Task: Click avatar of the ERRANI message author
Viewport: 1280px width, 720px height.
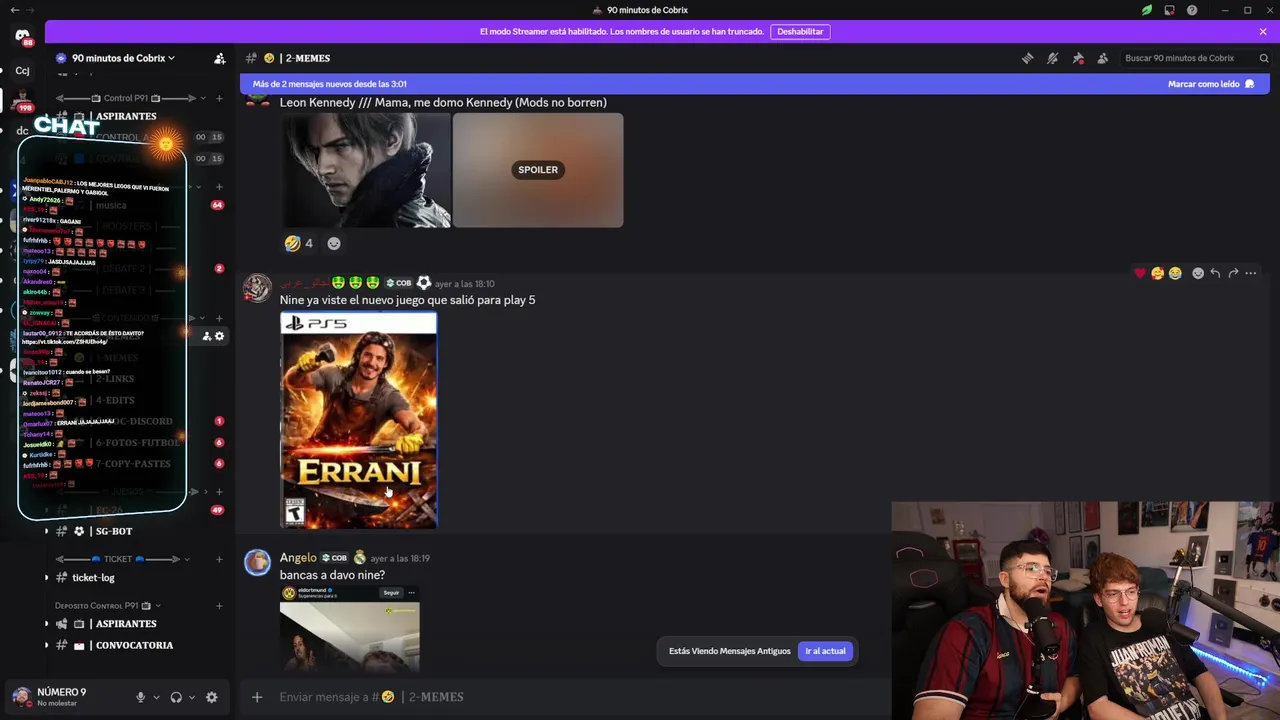Action: (x=258, y=288)
